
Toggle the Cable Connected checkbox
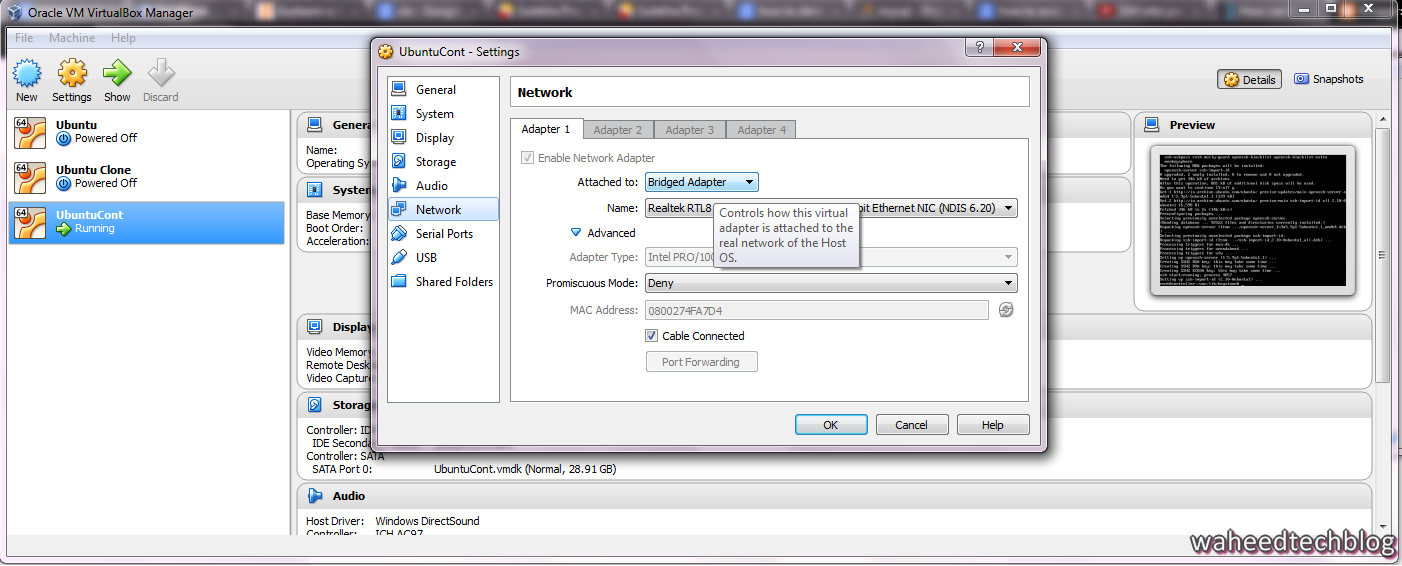(652, 336)
